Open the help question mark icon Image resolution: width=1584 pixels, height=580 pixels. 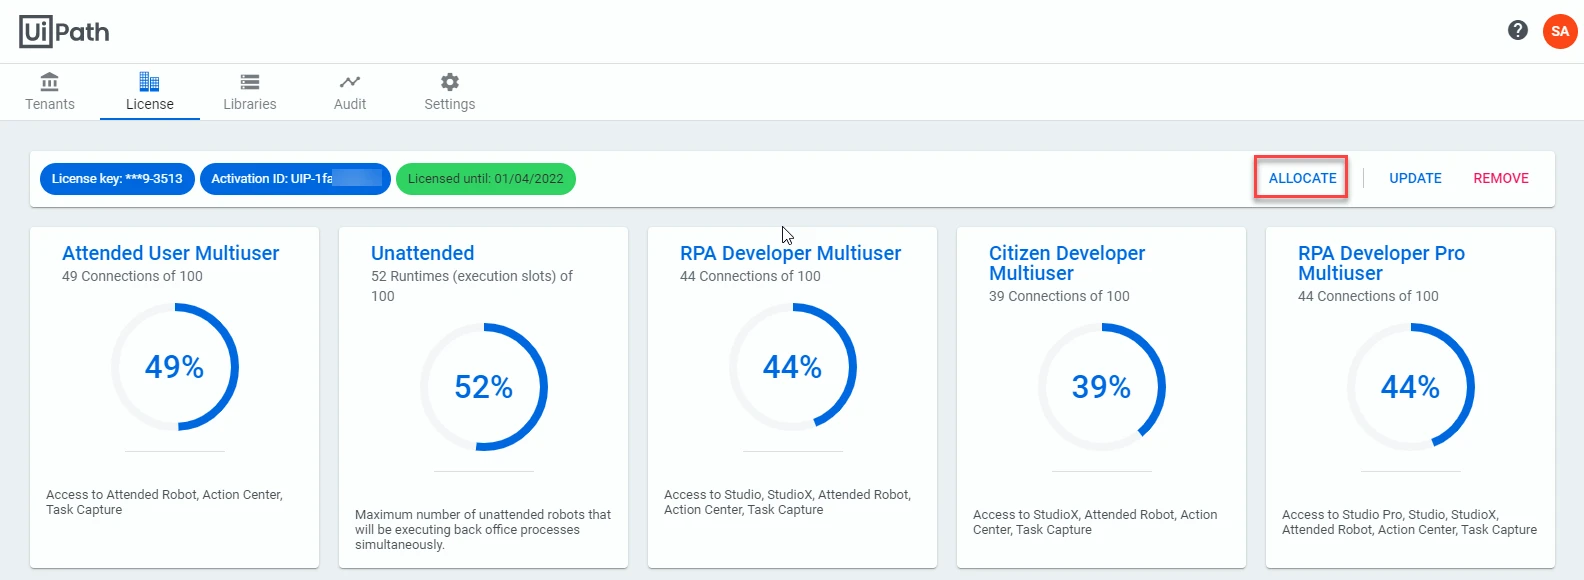coord(1518,30)
